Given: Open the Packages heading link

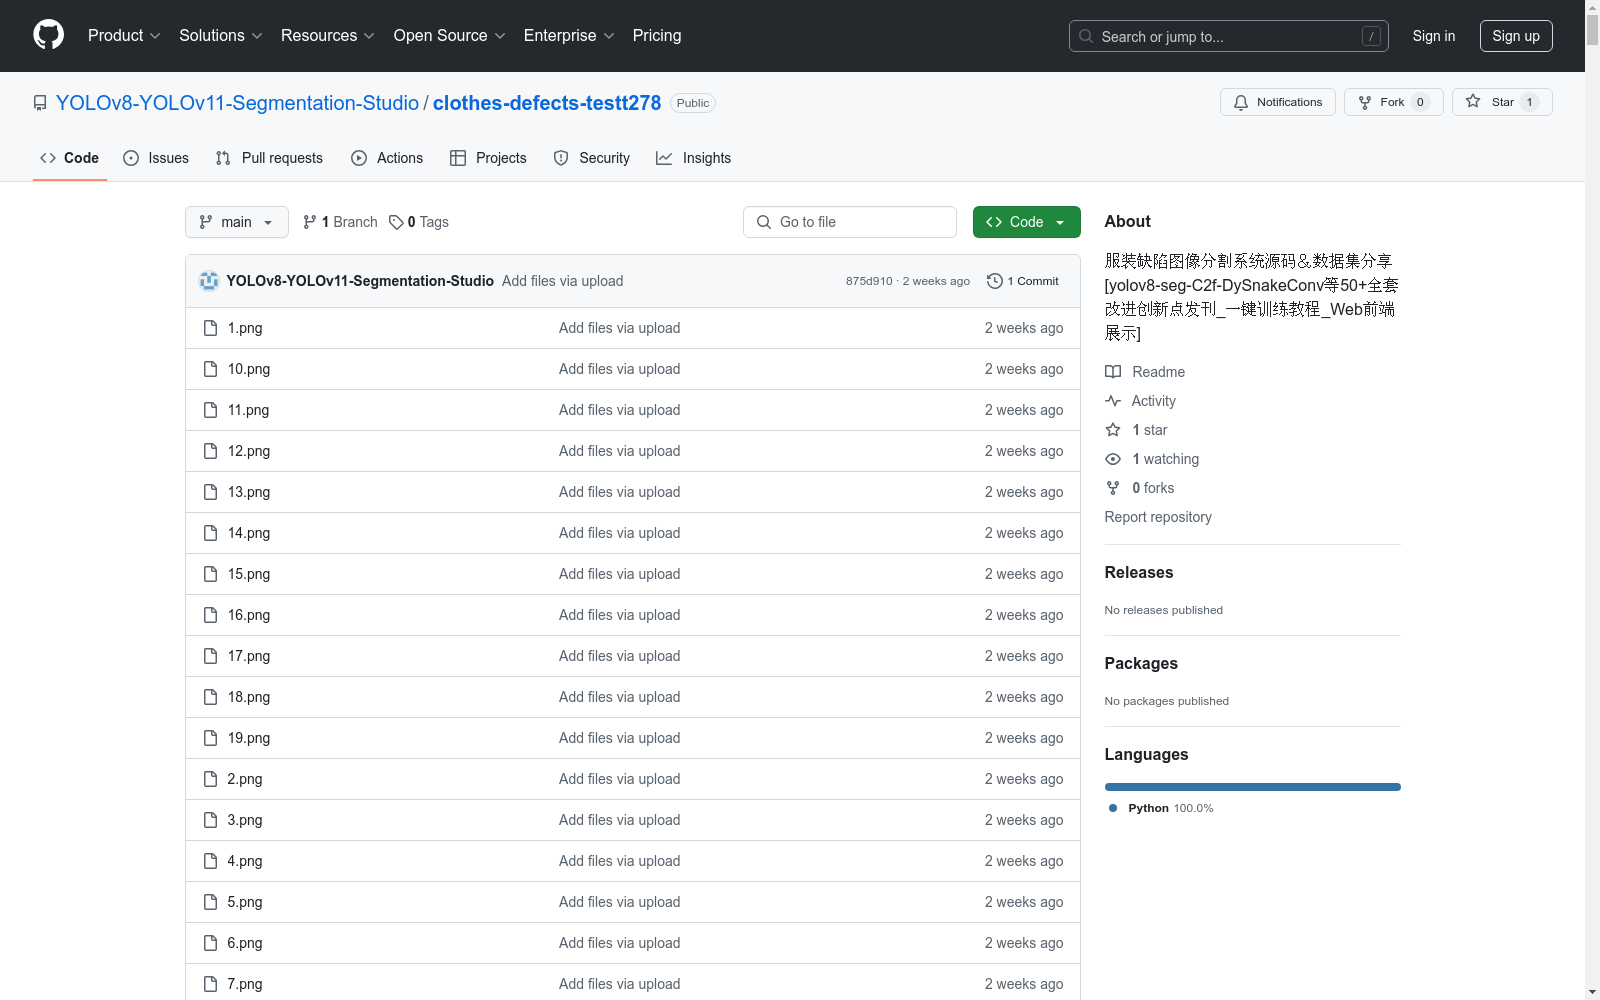Looking at the screenshot, I should point(1141,663).
